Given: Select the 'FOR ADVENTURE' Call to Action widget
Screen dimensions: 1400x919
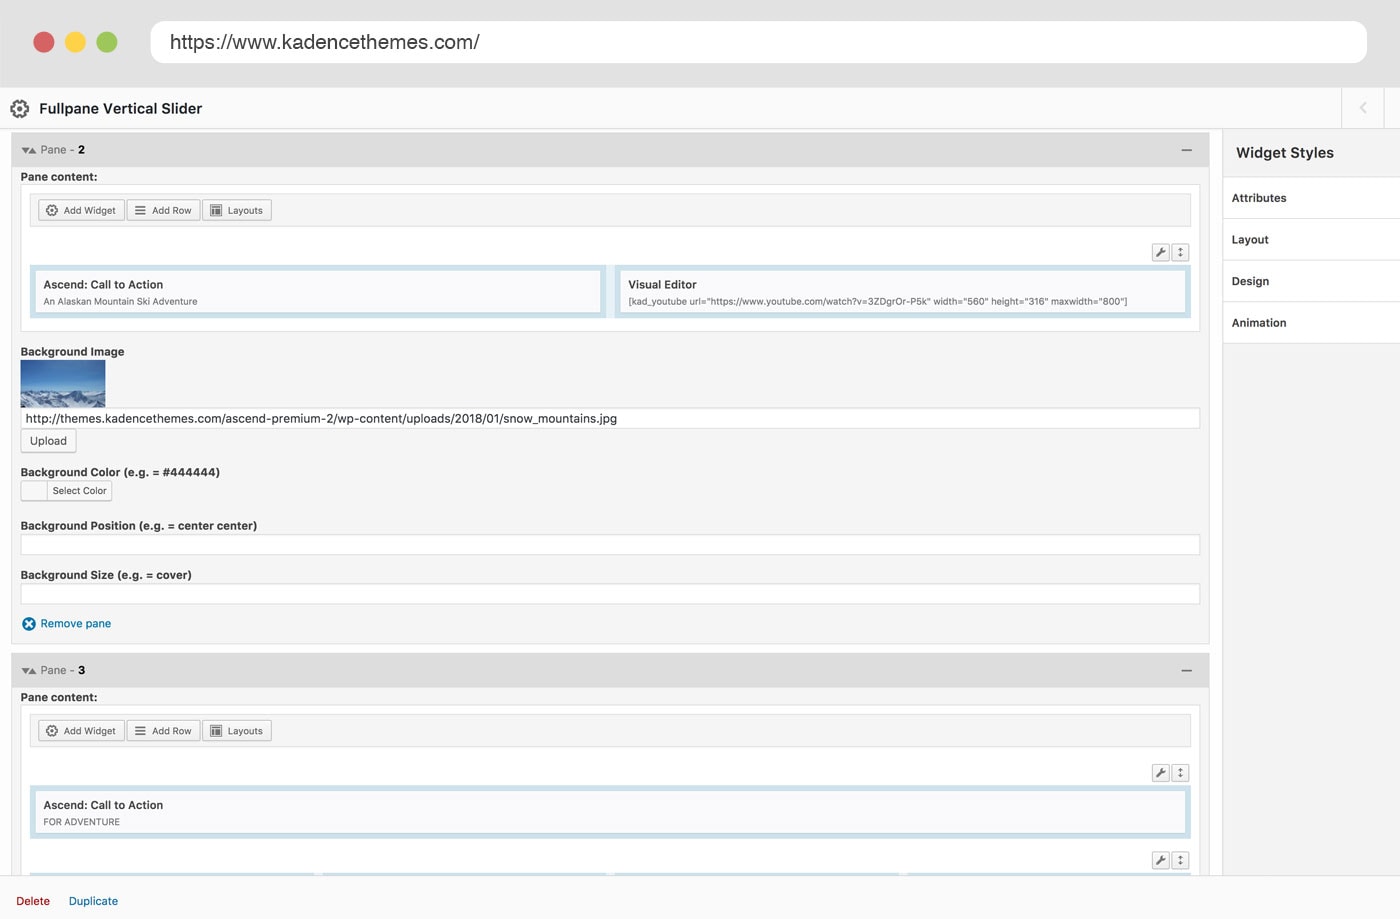Looking at the screenshot, I should (610, 812).
